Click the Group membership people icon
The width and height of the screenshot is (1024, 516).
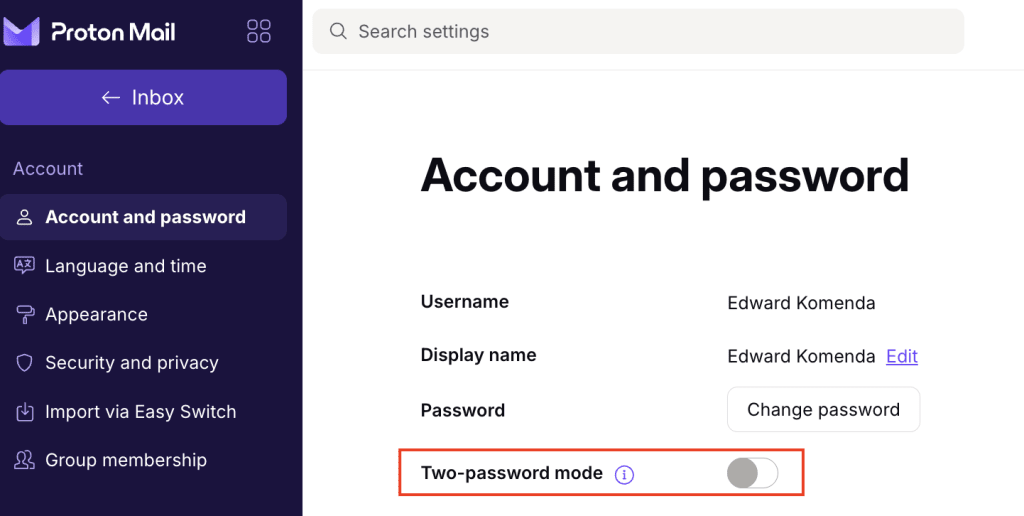pos(24,460)
